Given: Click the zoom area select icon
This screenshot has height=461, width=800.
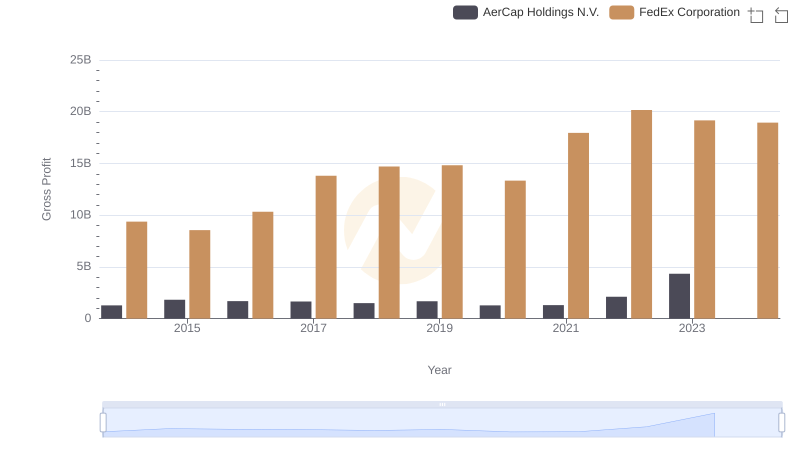Looking at the screenshot, I should click(x=756, y=15).
